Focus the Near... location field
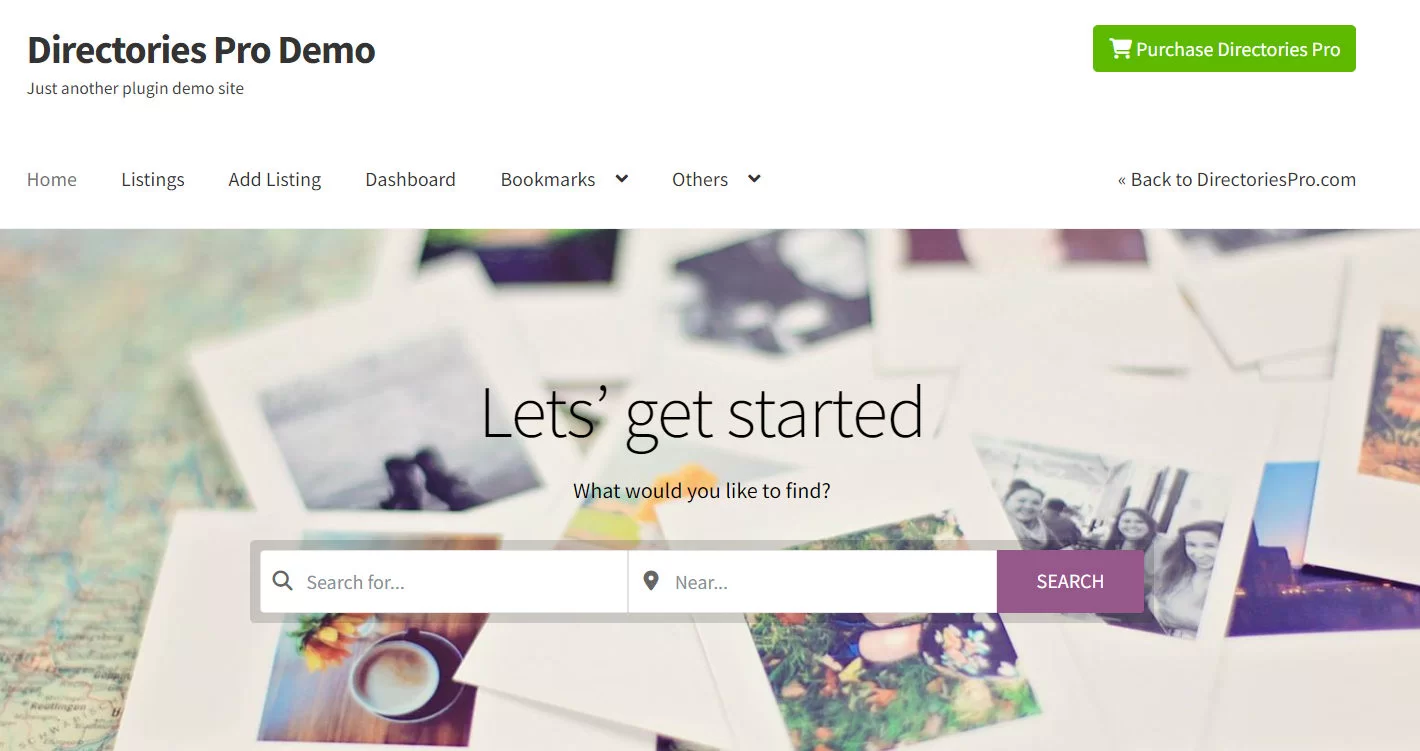 click(x=813, y=581)
